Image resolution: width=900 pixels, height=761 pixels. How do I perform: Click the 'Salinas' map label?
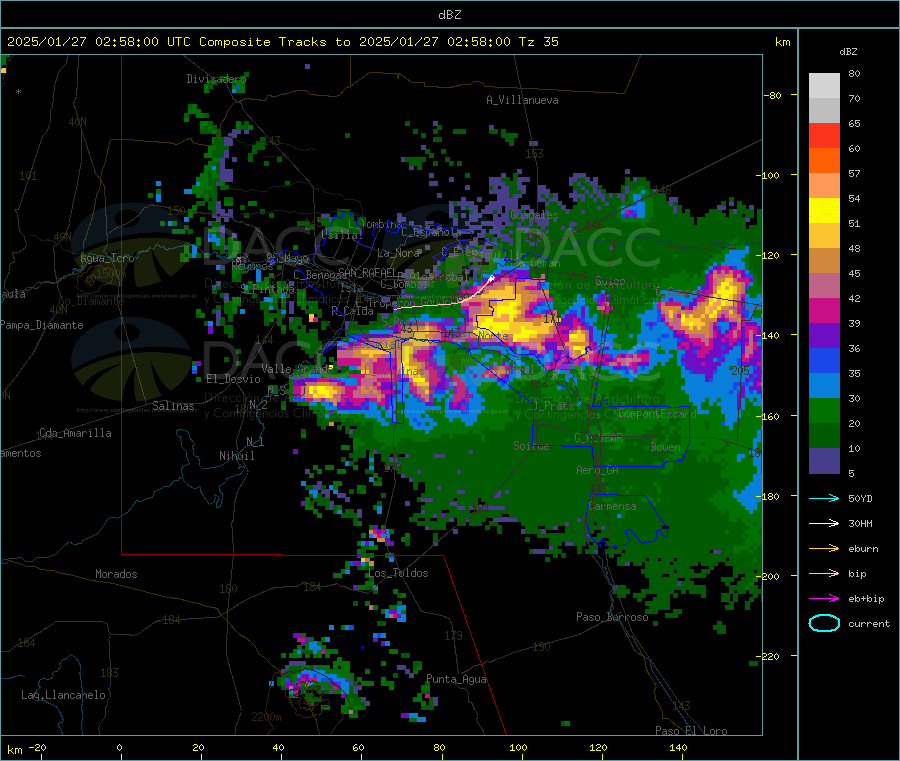click(173, 406)
